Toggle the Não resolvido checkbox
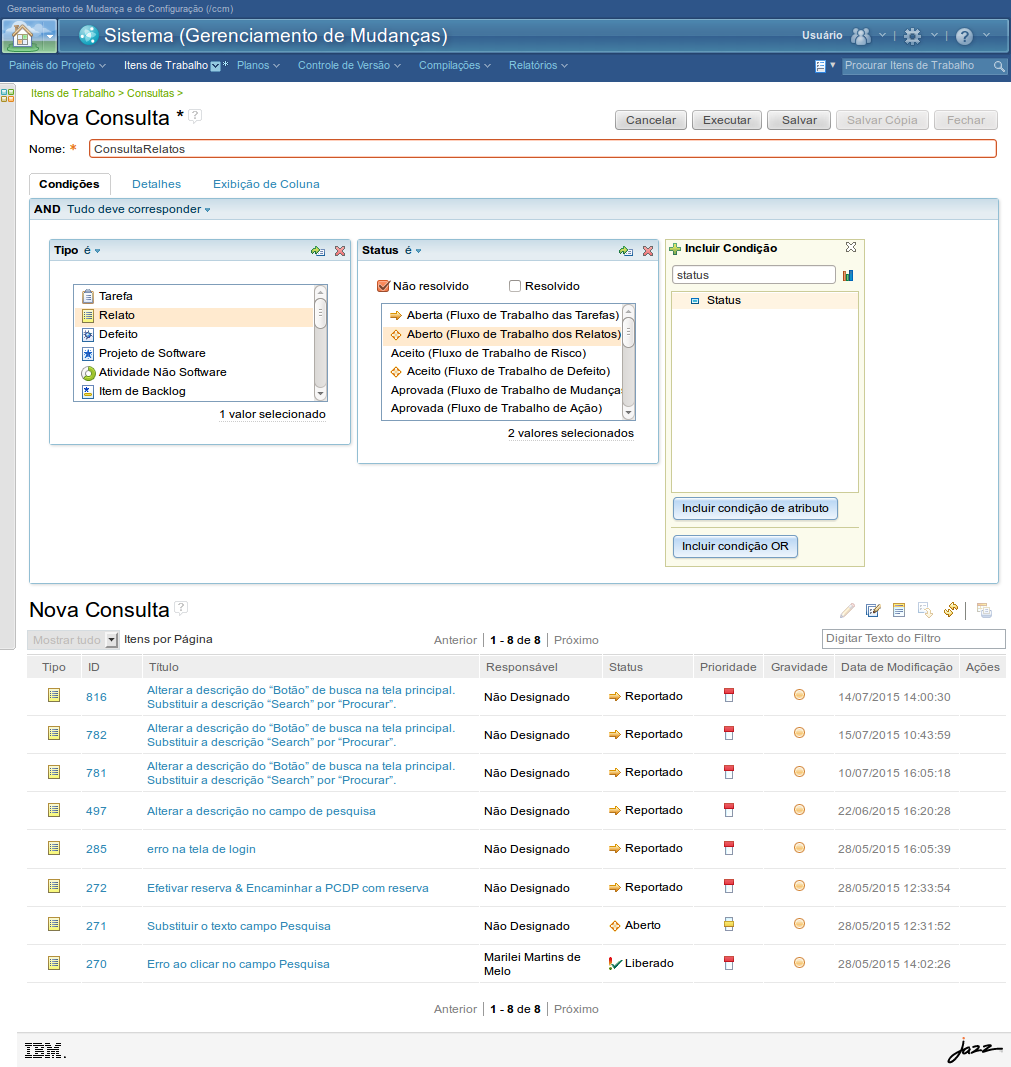1011x1067 pixels. pyautogui.click(x=383, y=286)
